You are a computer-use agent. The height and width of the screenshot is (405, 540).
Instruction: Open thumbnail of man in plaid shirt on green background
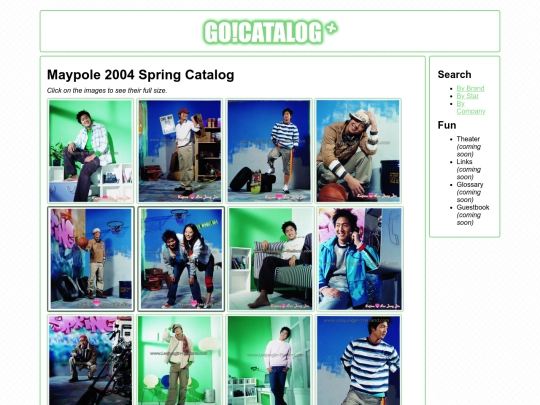coord(91,151)
